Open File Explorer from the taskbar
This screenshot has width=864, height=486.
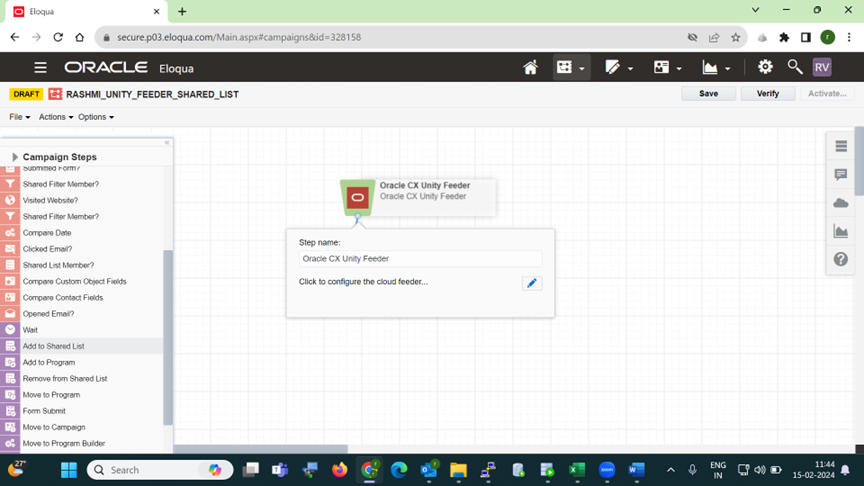coord(458,470)
